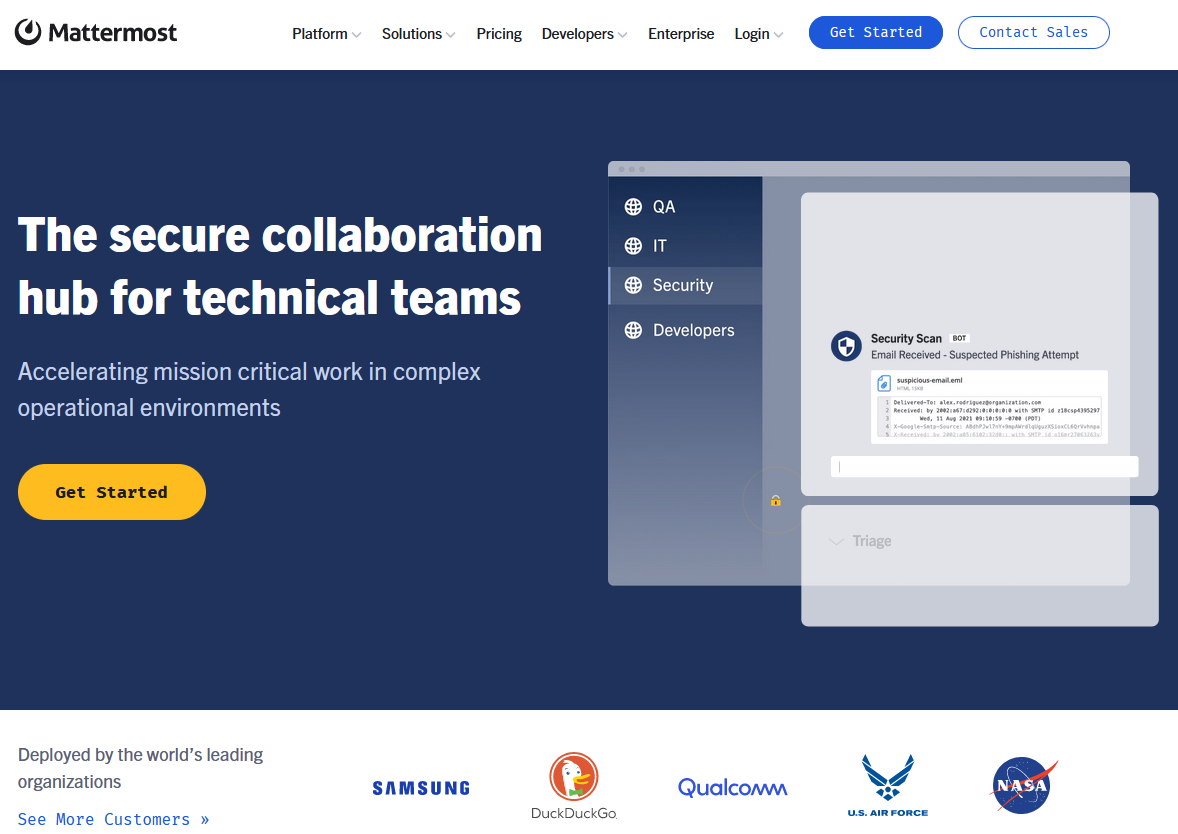1178x834 pixels.
Task: Select the Security channel in sidebar
Action: pos(685,286)
